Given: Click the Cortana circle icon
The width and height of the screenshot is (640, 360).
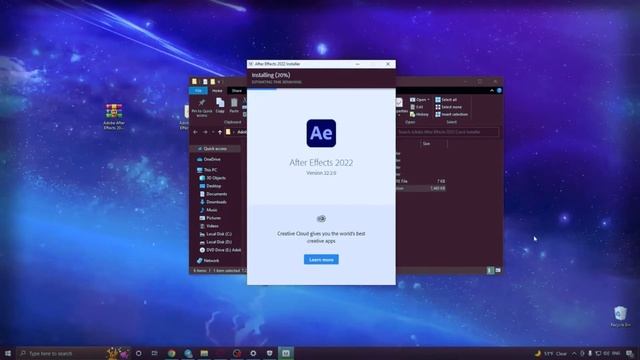Looking at the screenshot, I should pyautogui.click(x=138, y=353).
